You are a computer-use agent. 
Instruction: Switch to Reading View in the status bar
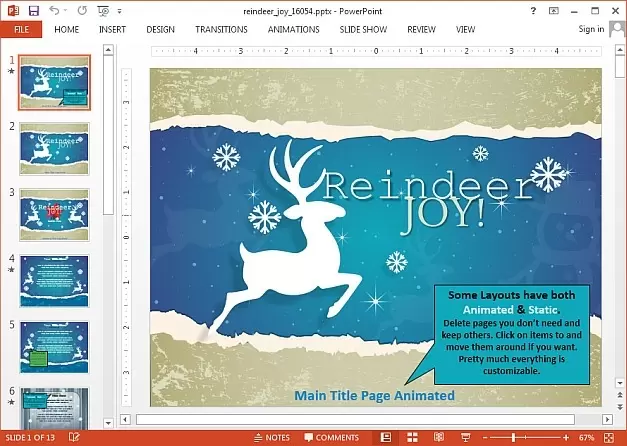click(437, 438)
